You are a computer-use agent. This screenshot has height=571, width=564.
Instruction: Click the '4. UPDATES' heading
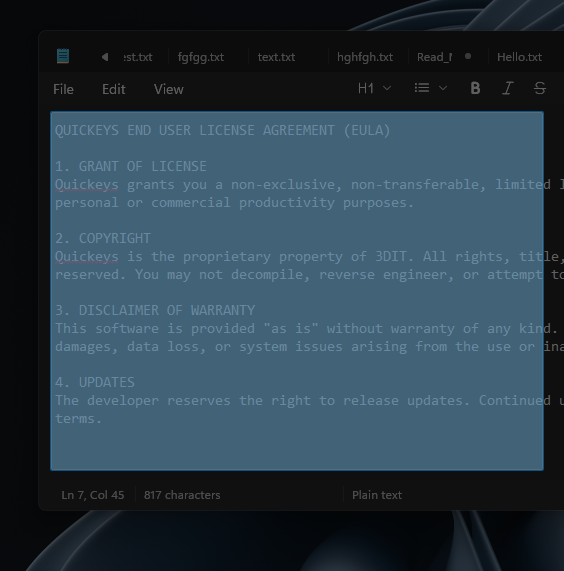click(95, 383)
